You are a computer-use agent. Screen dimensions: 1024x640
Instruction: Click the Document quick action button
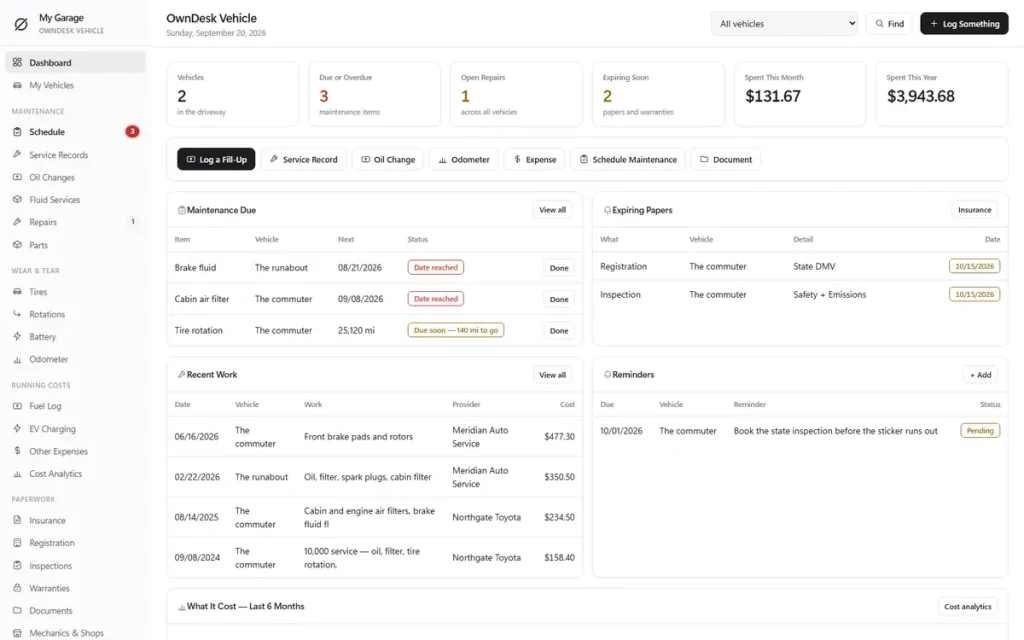(x=726, y=159)
